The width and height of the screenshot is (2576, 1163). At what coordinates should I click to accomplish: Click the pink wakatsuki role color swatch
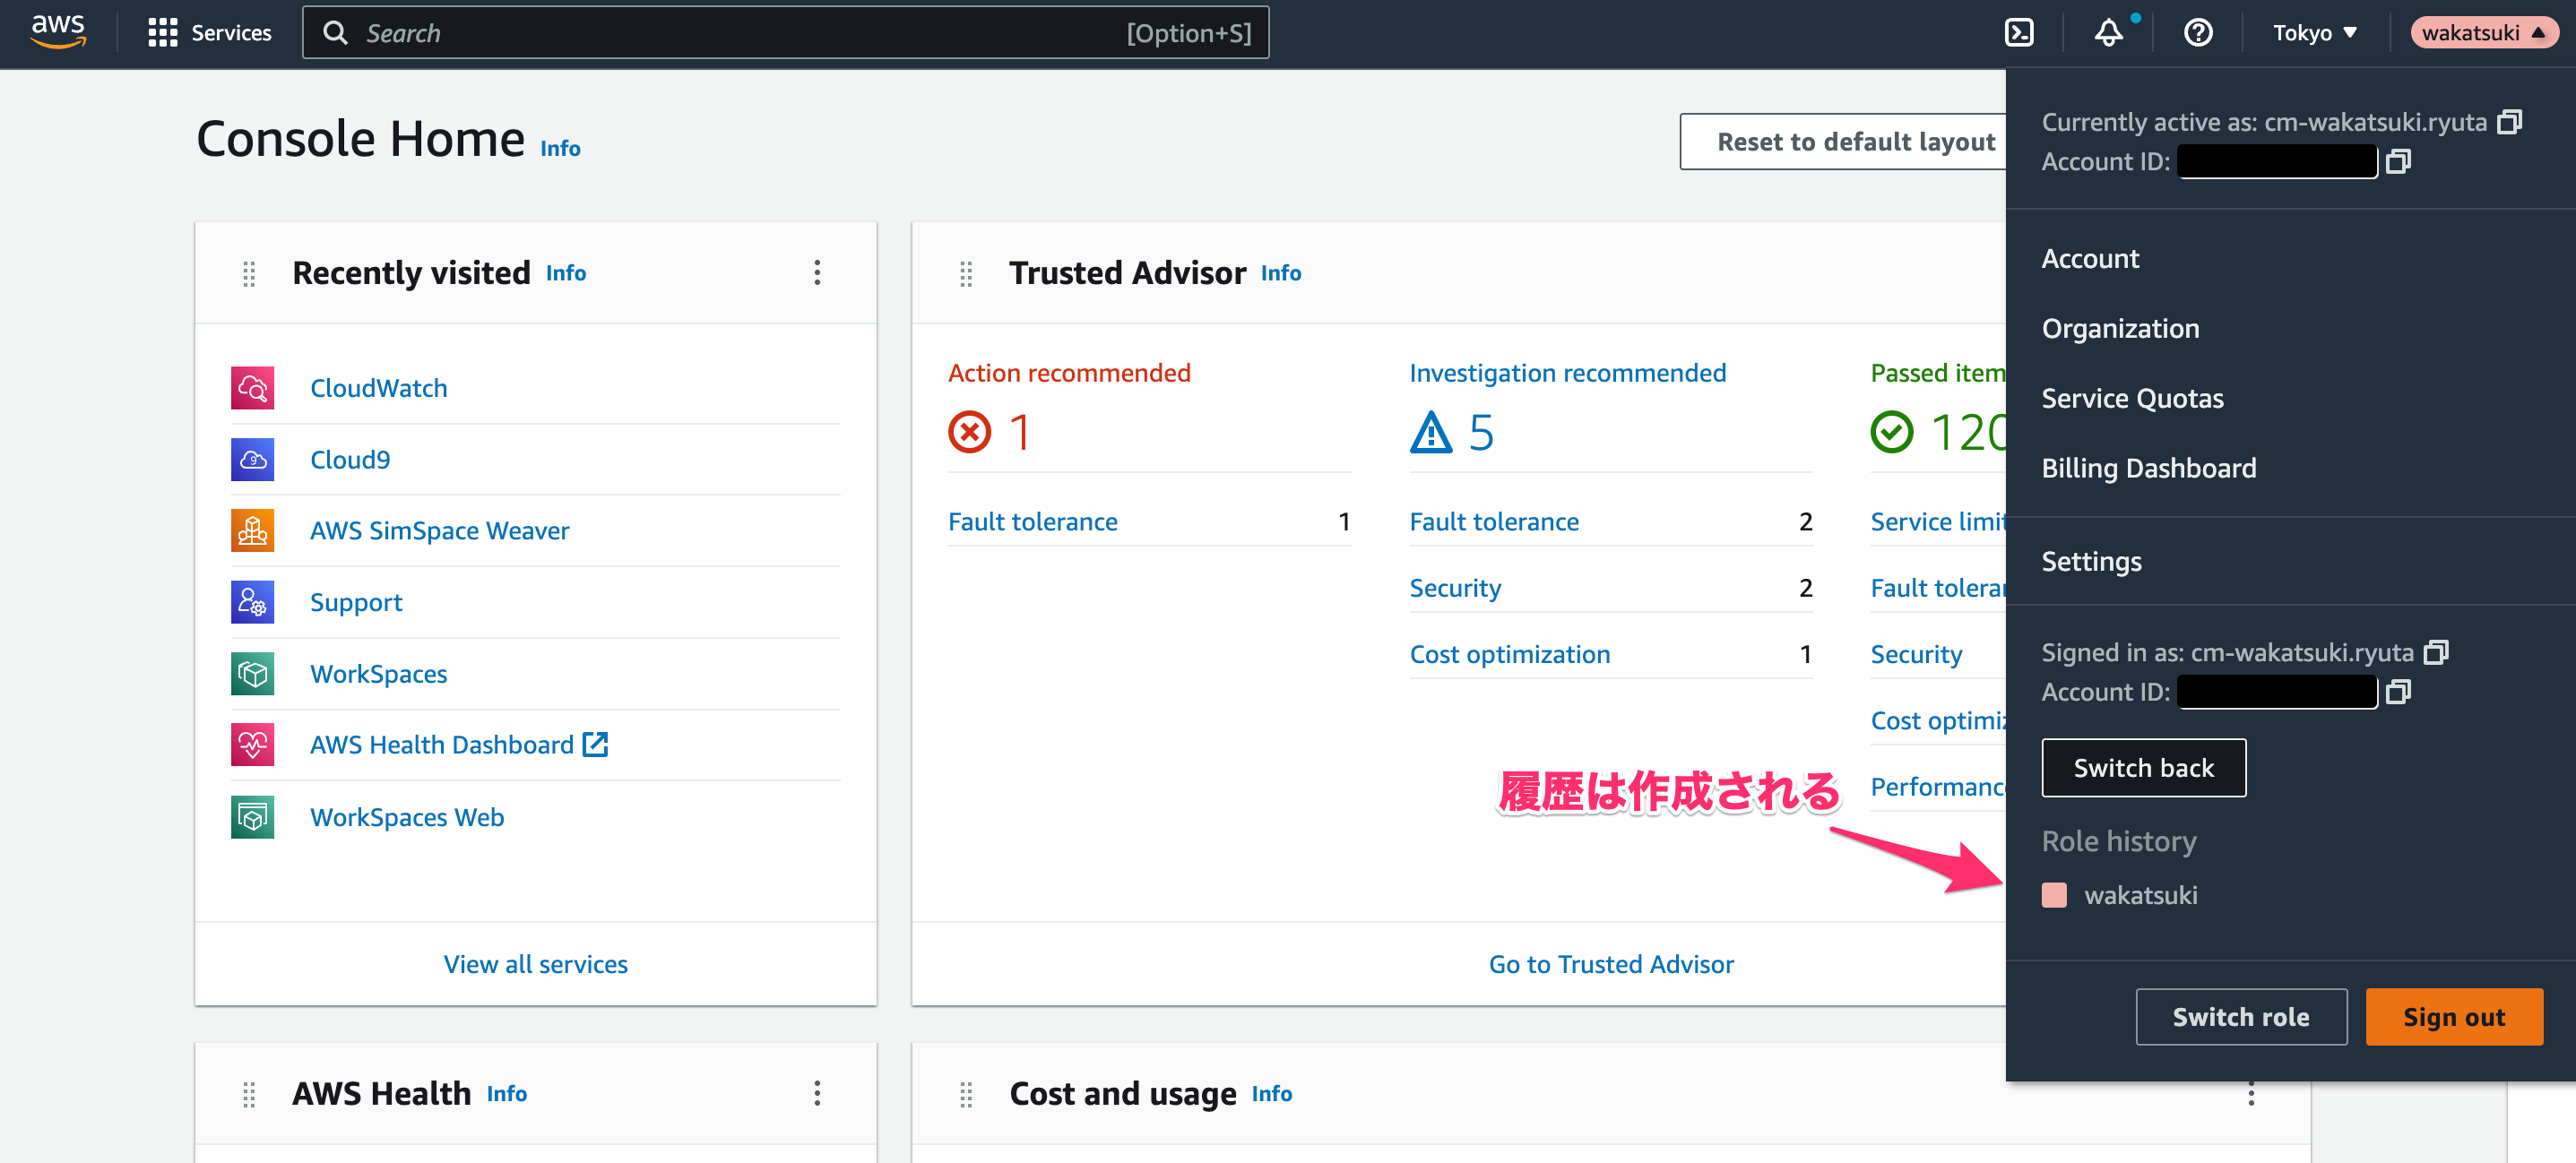[2053, 895]
